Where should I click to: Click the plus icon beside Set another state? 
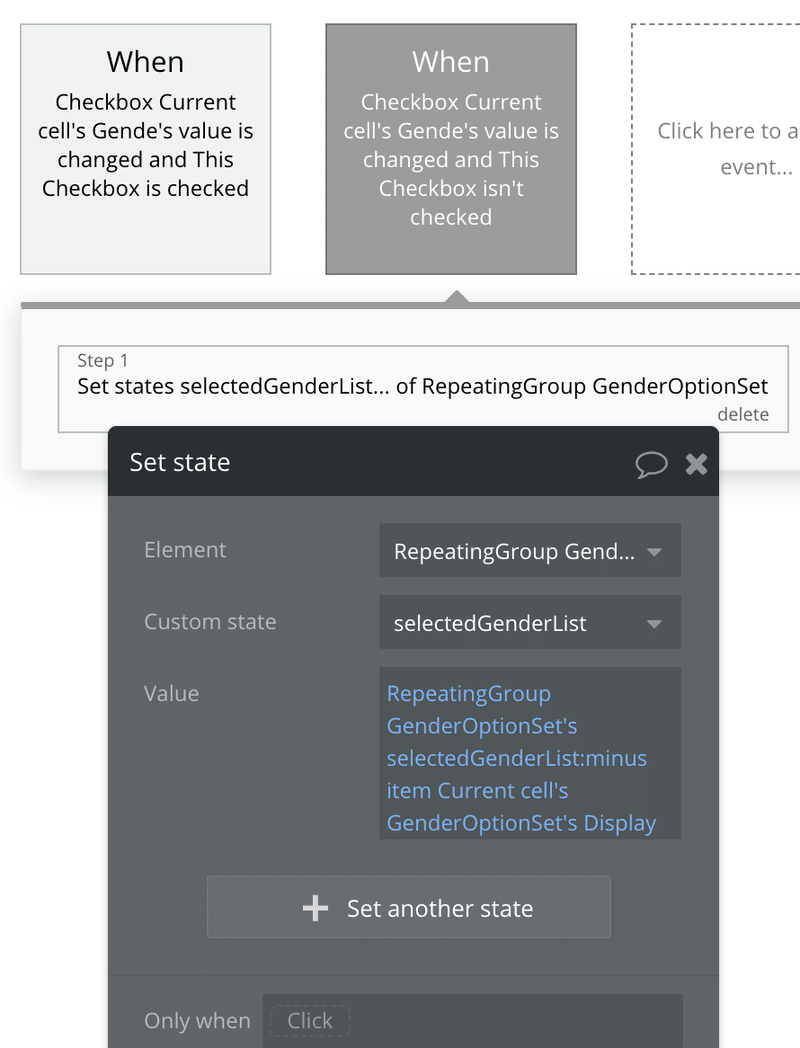(315, 908)
